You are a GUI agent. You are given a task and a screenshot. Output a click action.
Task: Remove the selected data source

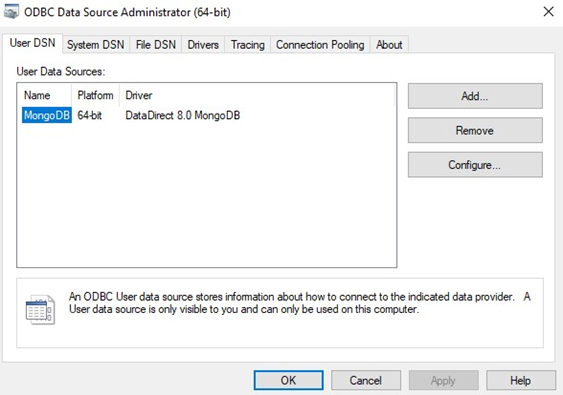(x=475, y=130)
